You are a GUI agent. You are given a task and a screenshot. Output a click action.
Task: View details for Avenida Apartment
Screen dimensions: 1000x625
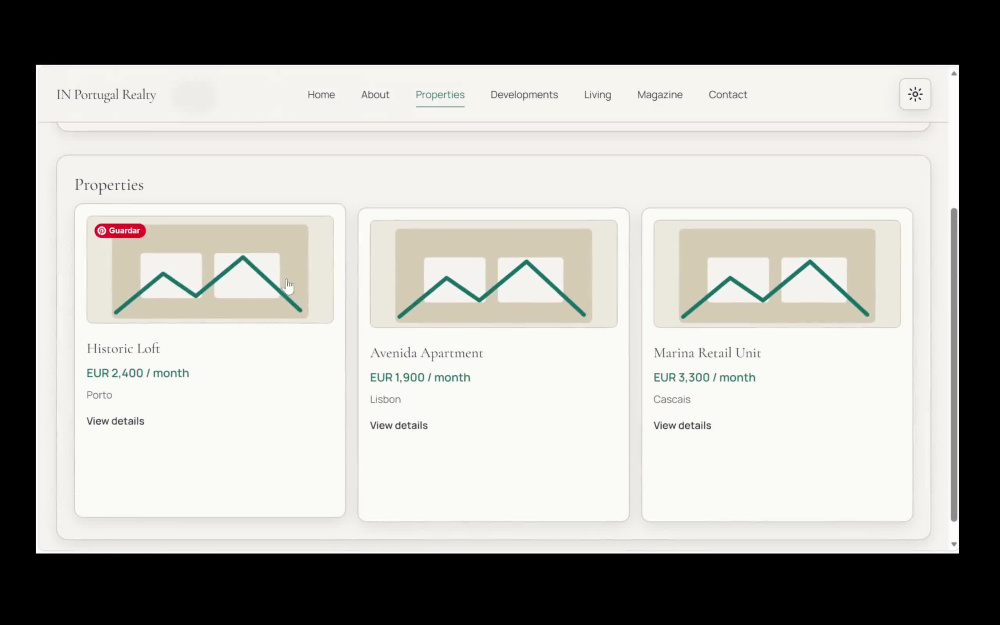(399, 425)
